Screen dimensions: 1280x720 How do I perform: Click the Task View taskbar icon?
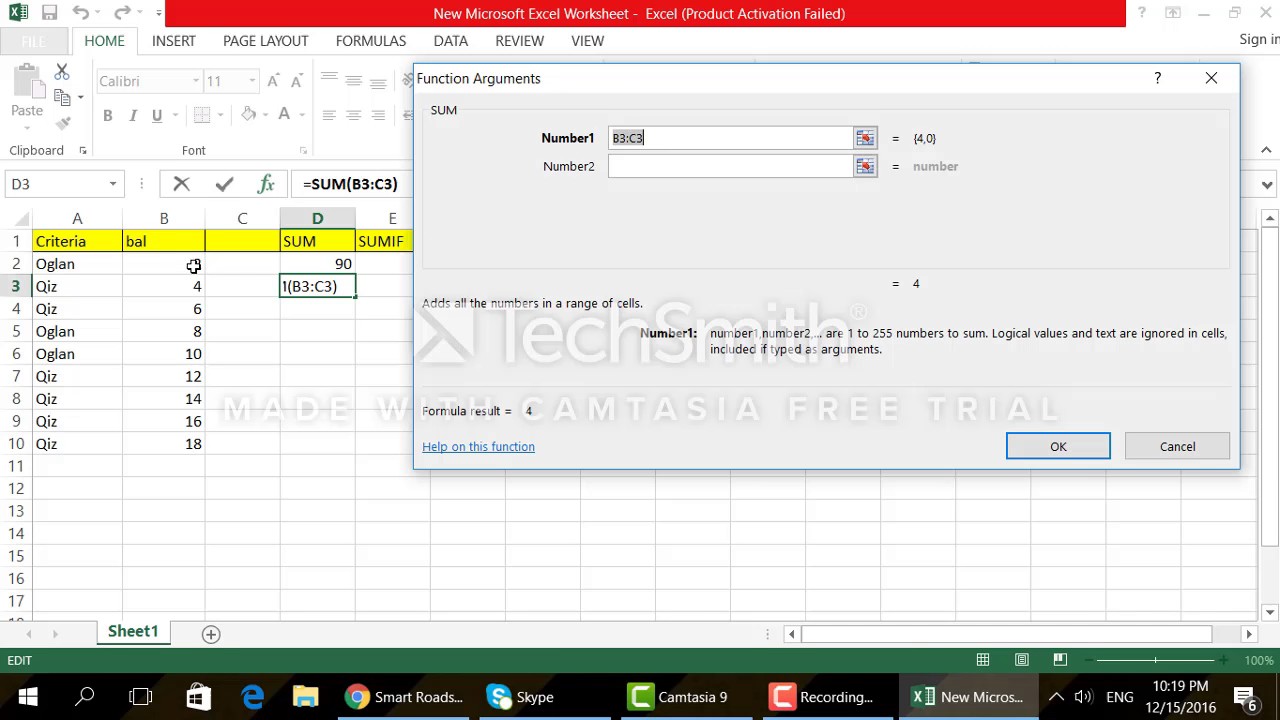[x=141, y=697]
